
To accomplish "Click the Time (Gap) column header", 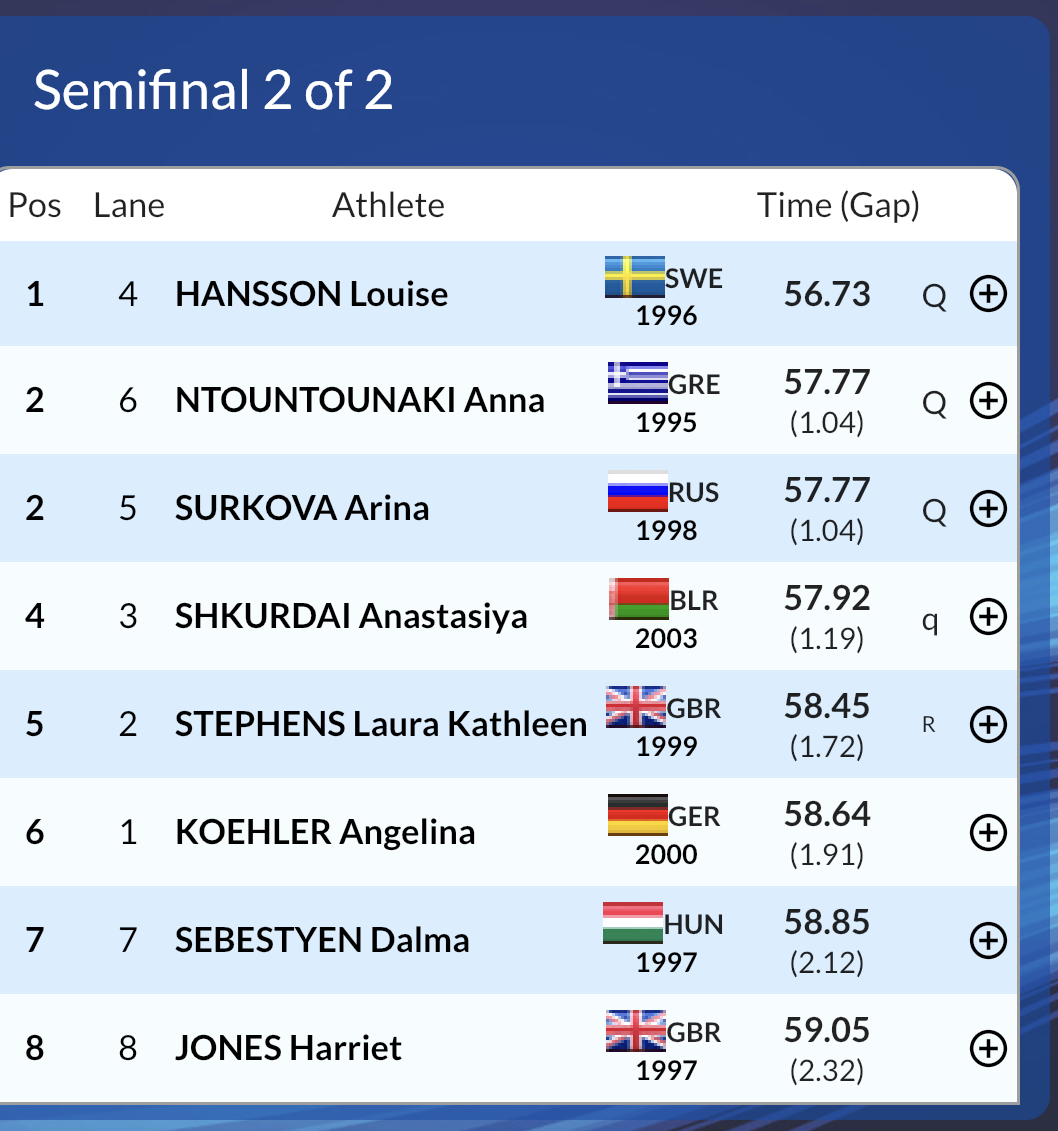I will (x=838, y=206).
